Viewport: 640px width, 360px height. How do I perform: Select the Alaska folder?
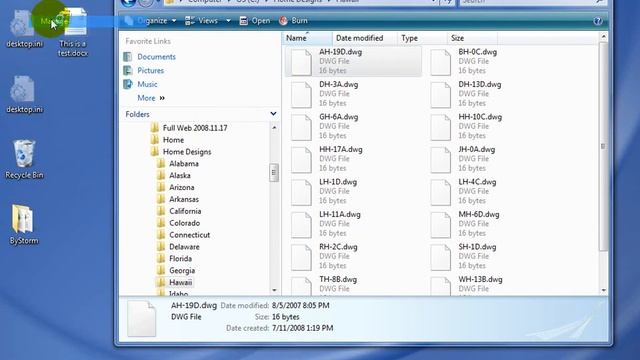(180, 175)
